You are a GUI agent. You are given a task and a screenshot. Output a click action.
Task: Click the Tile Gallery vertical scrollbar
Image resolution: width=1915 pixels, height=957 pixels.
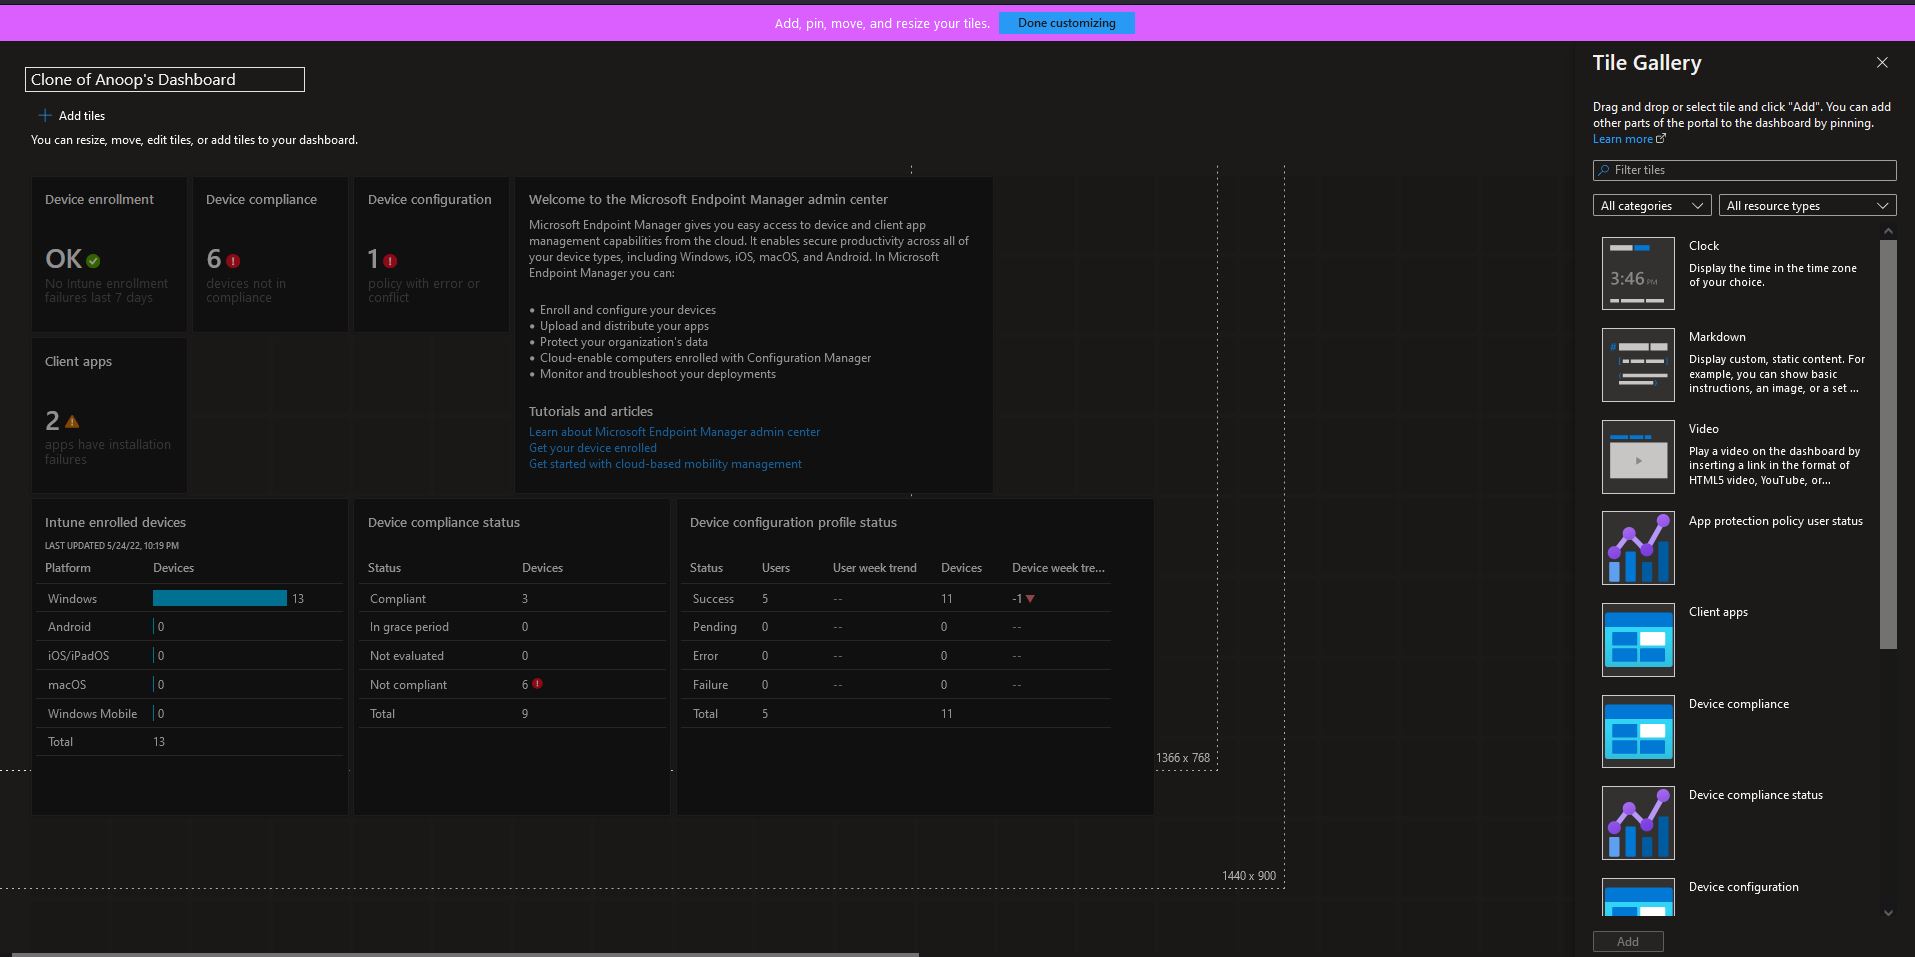(1888, 445)
